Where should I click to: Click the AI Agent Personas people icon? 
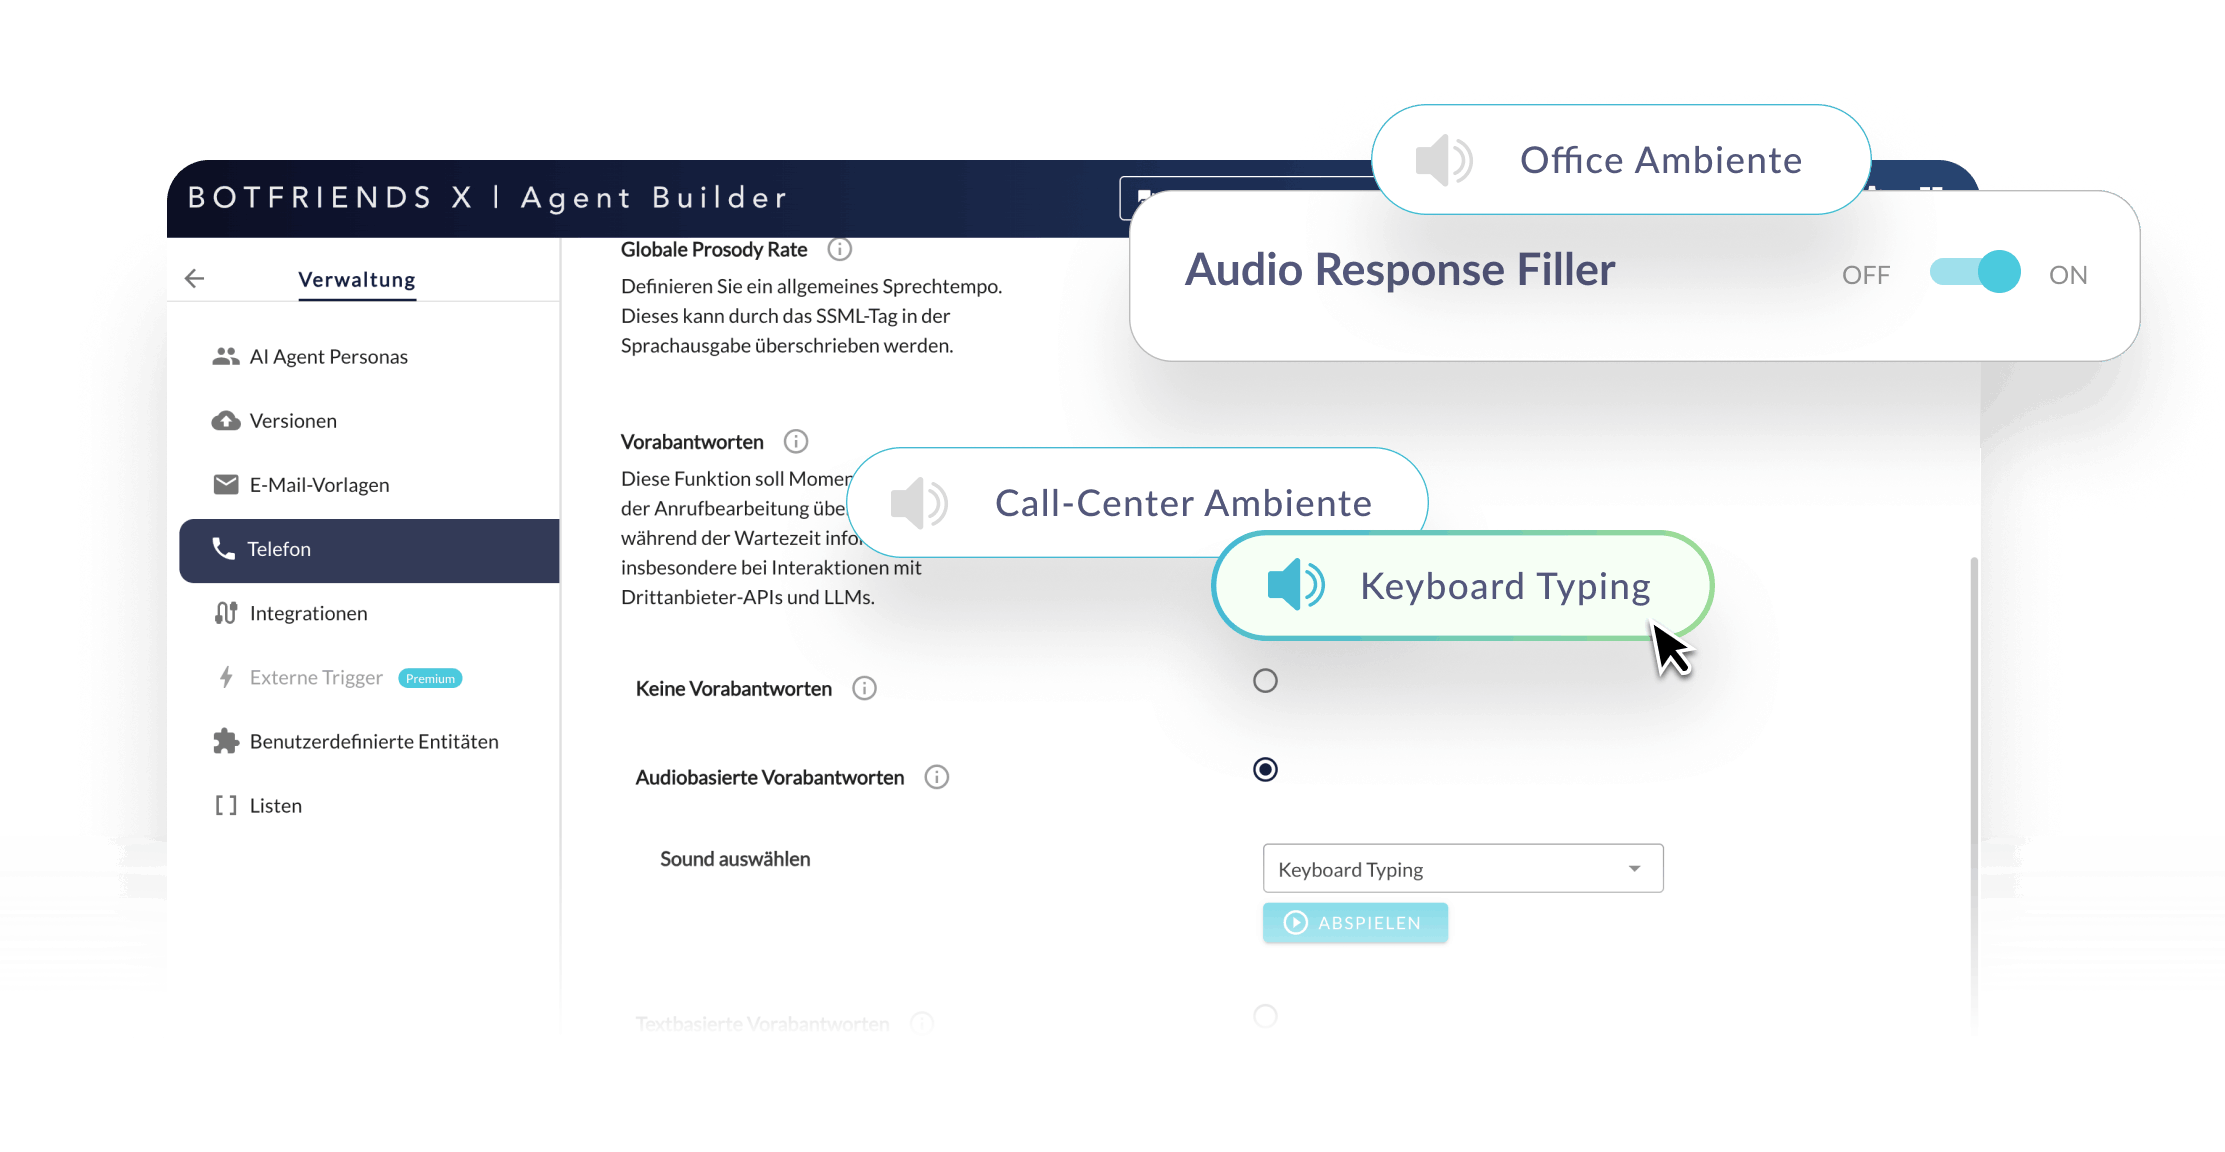coord(225,356)
